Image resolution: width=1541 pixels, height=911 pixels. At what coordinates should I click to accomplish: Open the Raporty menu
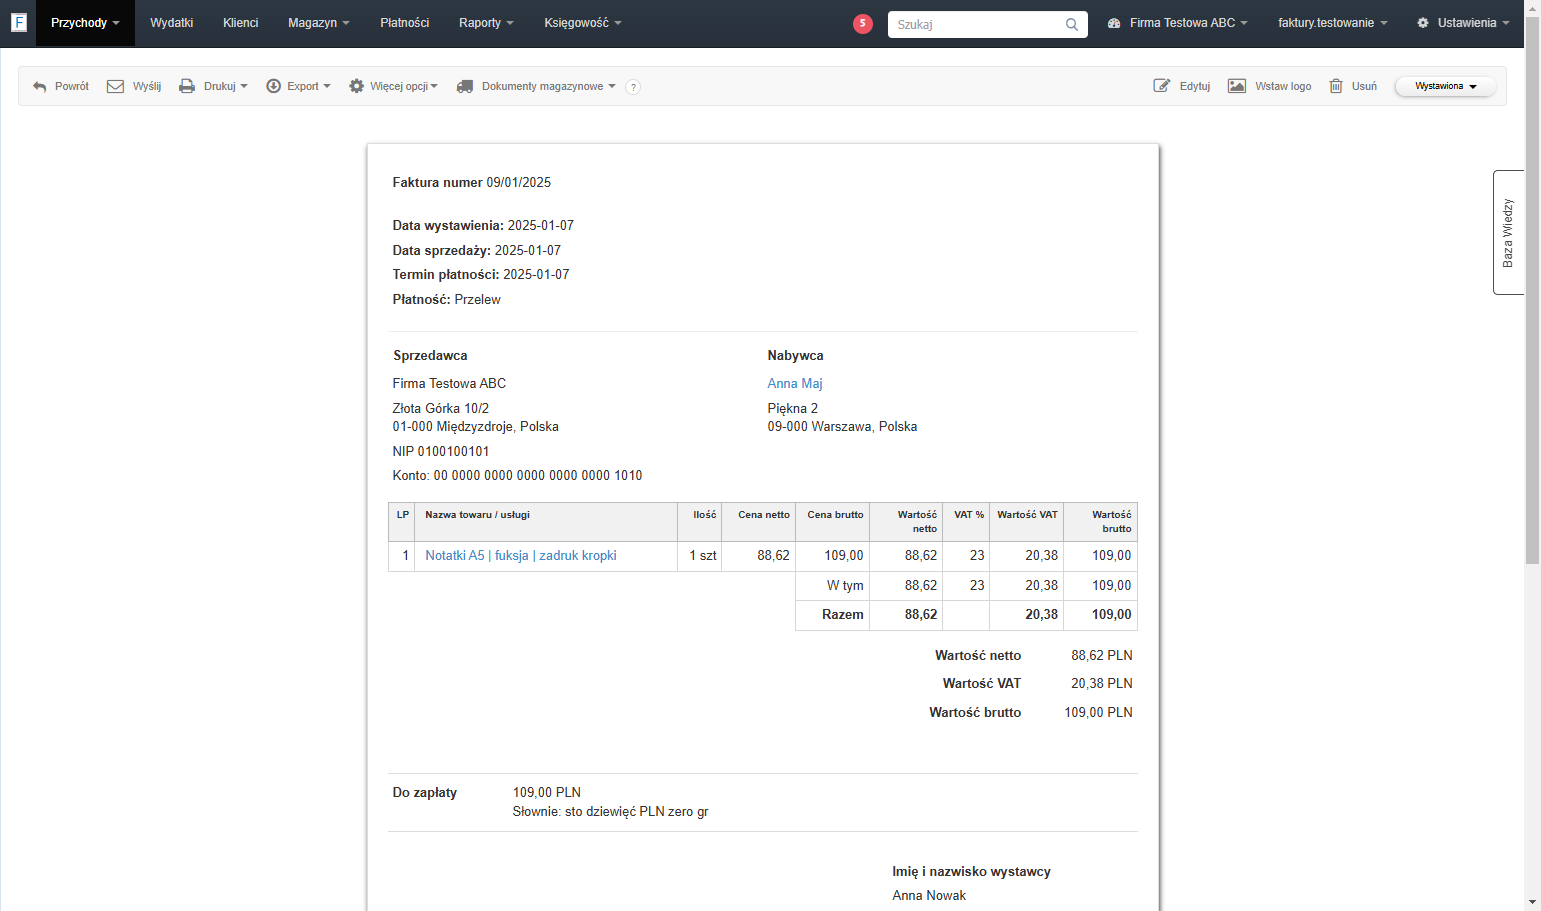[x=486, y=23]
